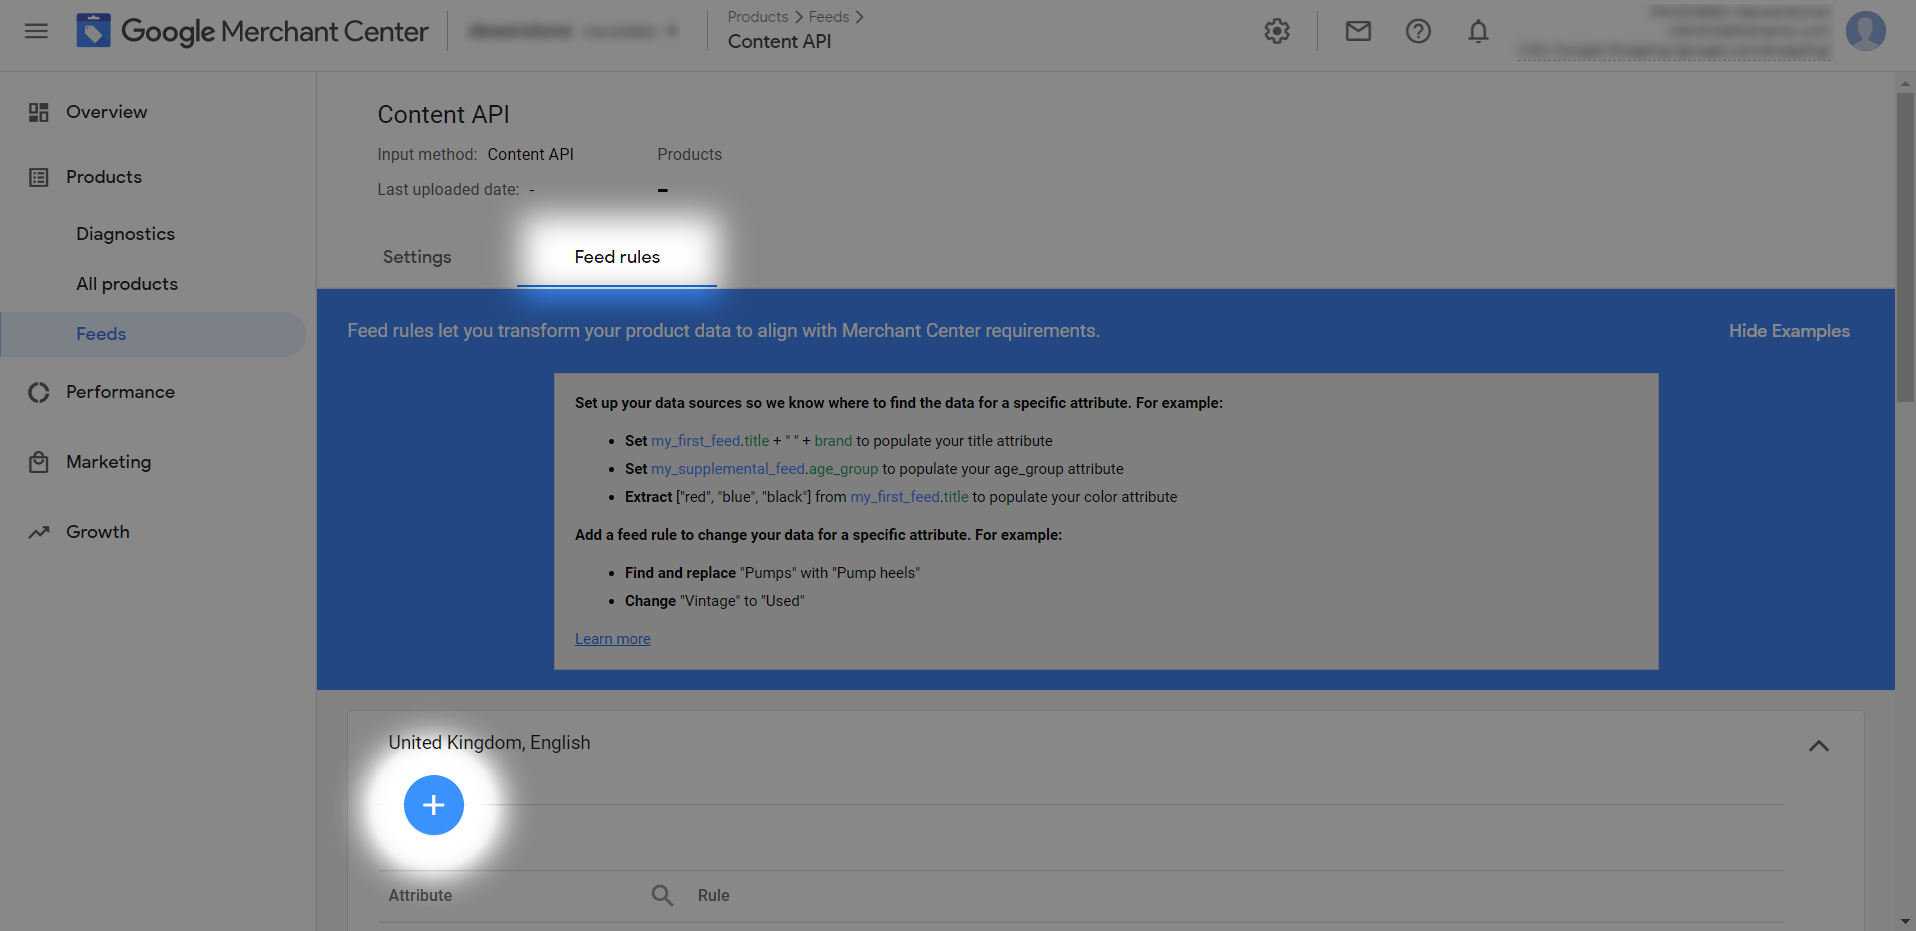Click the vertical page scrollbar
This screenshot has width=1916, height=931.
click(1905, 247)
